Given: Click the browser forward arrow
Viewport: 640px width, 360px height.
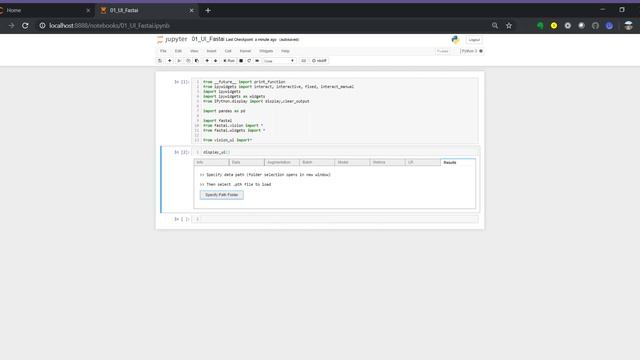Looking at the screenshot, I should 11,25.
